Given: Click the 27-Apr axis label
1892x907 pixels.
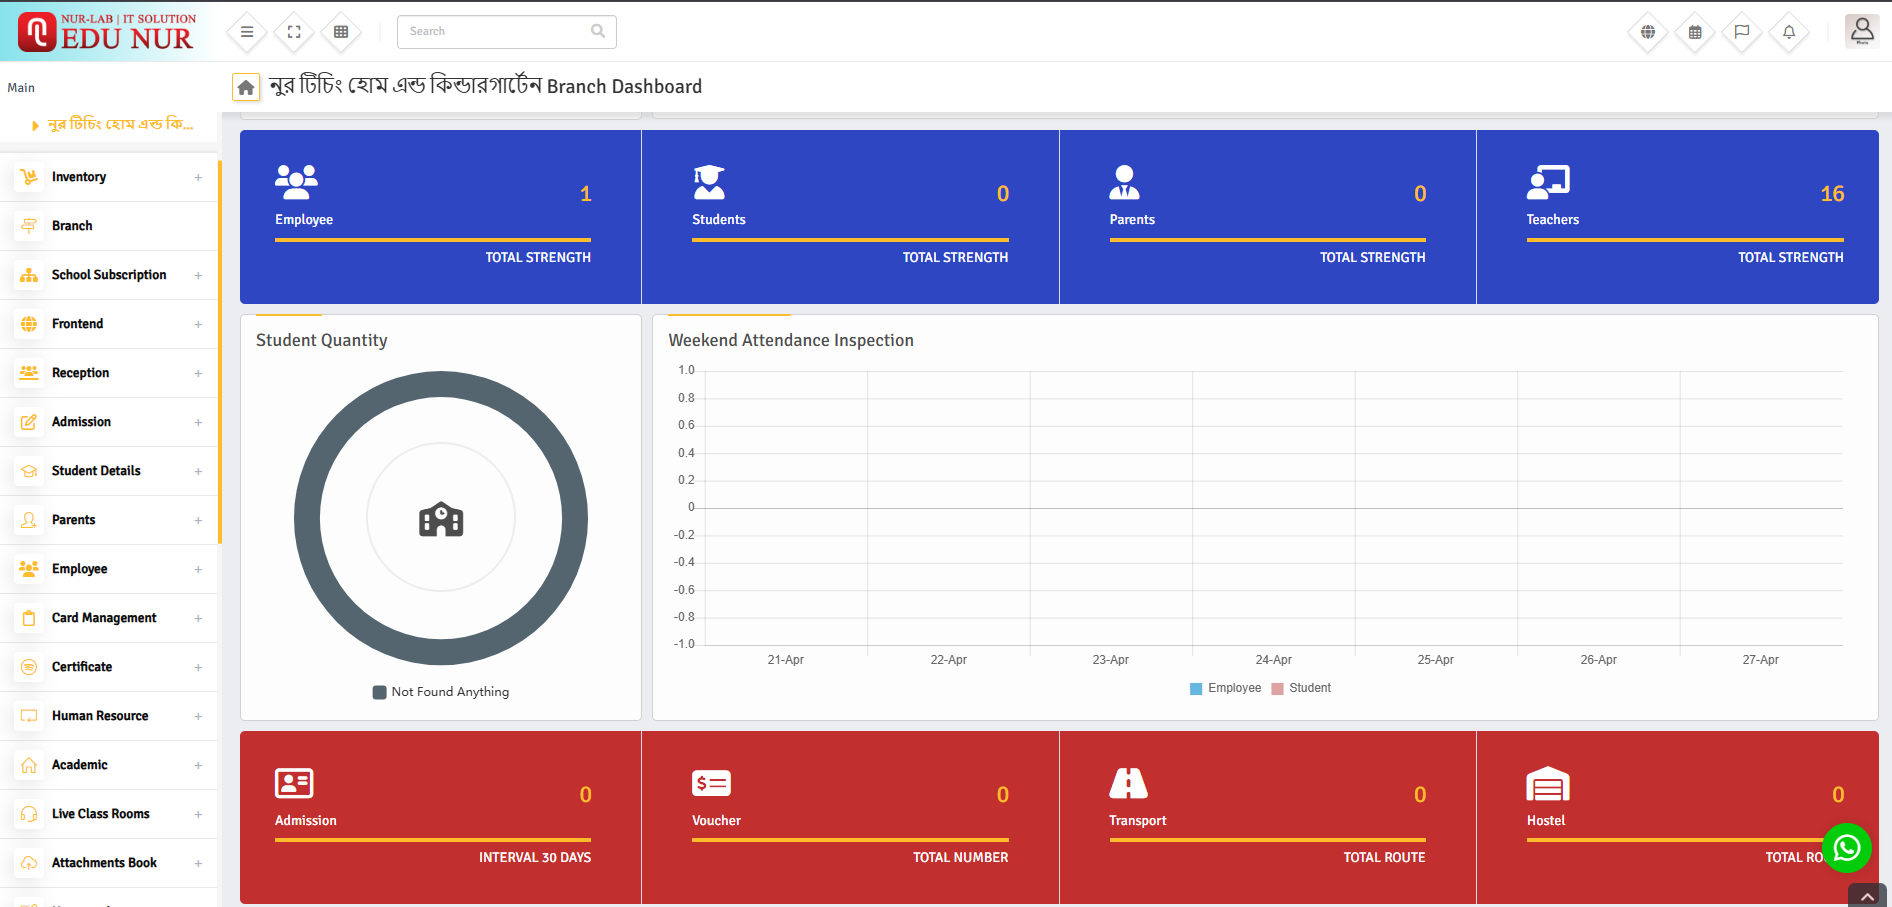Looking at the screenshot, I should (1760, 660).
